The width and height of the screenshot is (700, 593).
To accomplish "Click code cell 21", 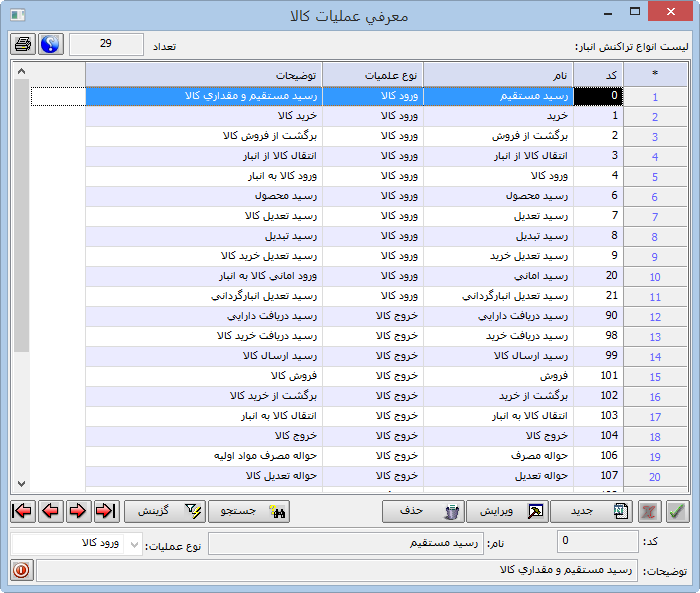I will (598, 296).
